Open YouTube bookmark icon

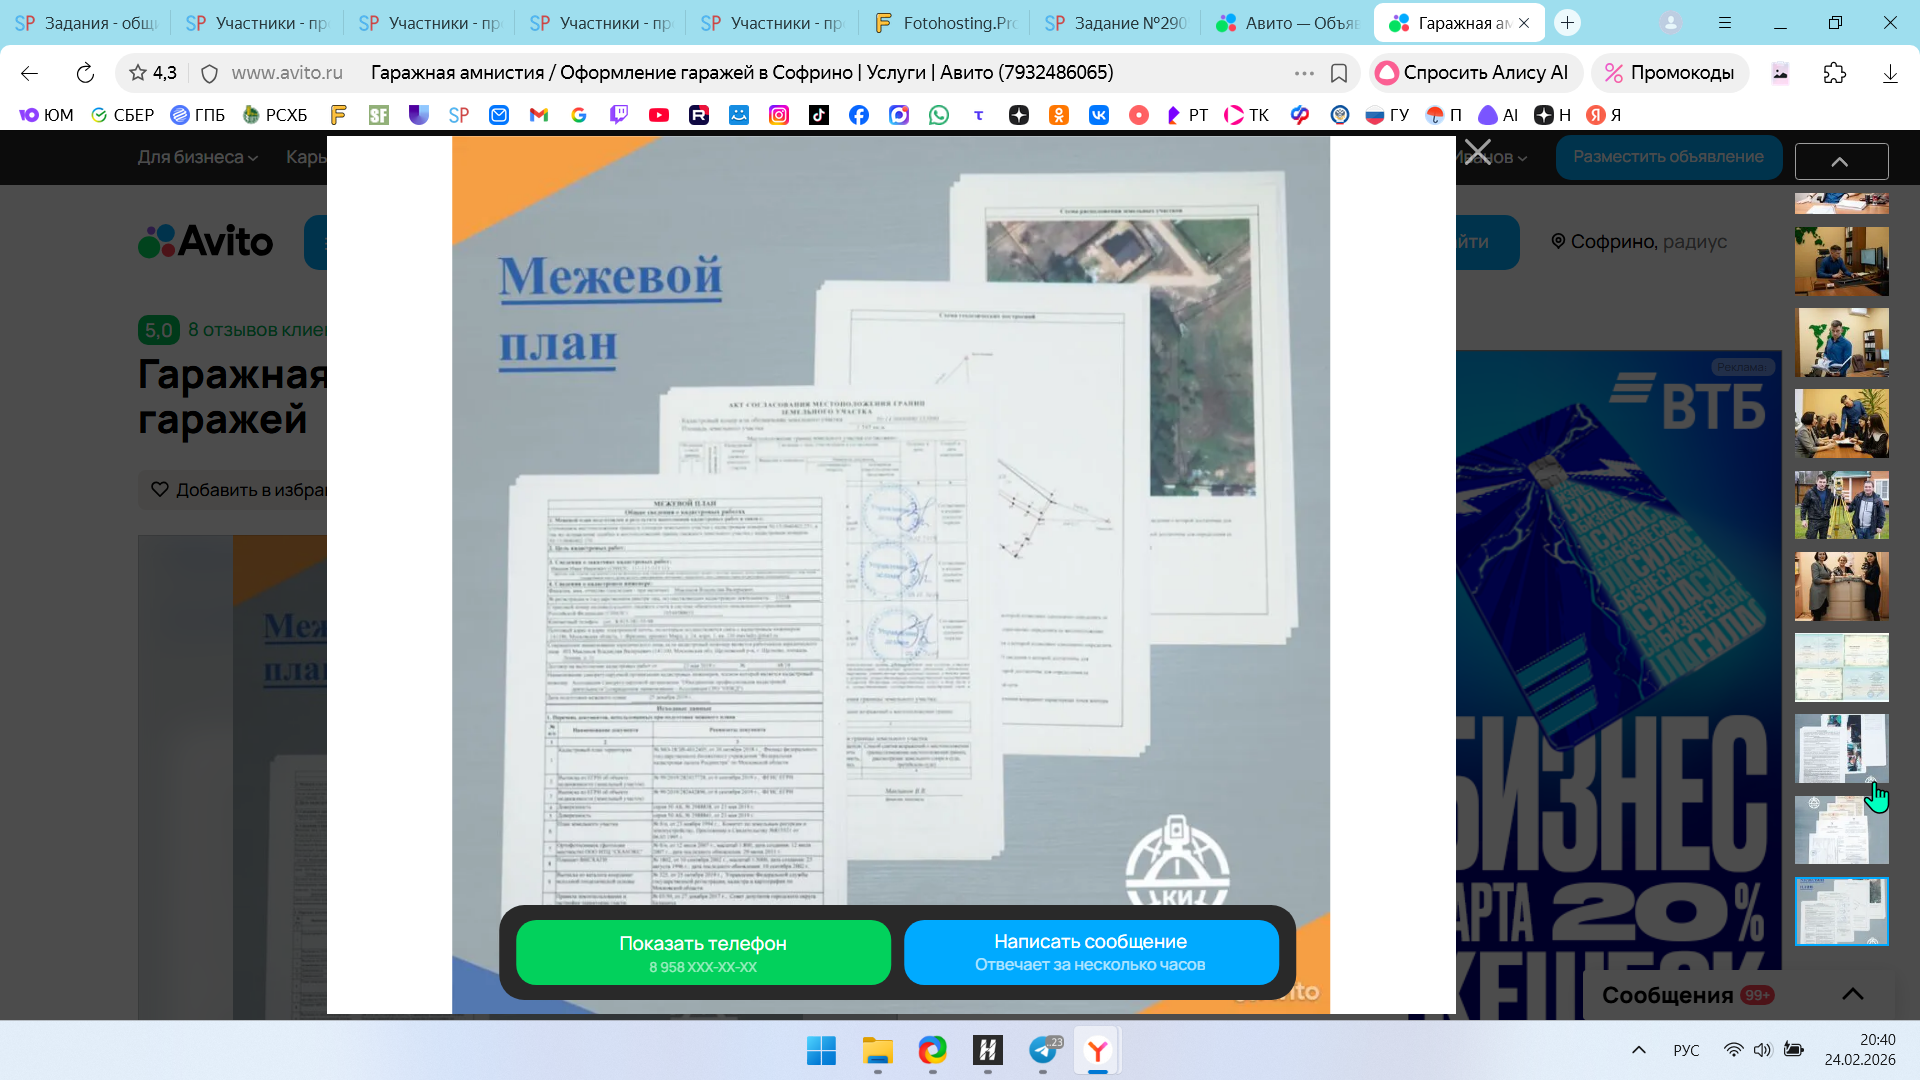658,115
